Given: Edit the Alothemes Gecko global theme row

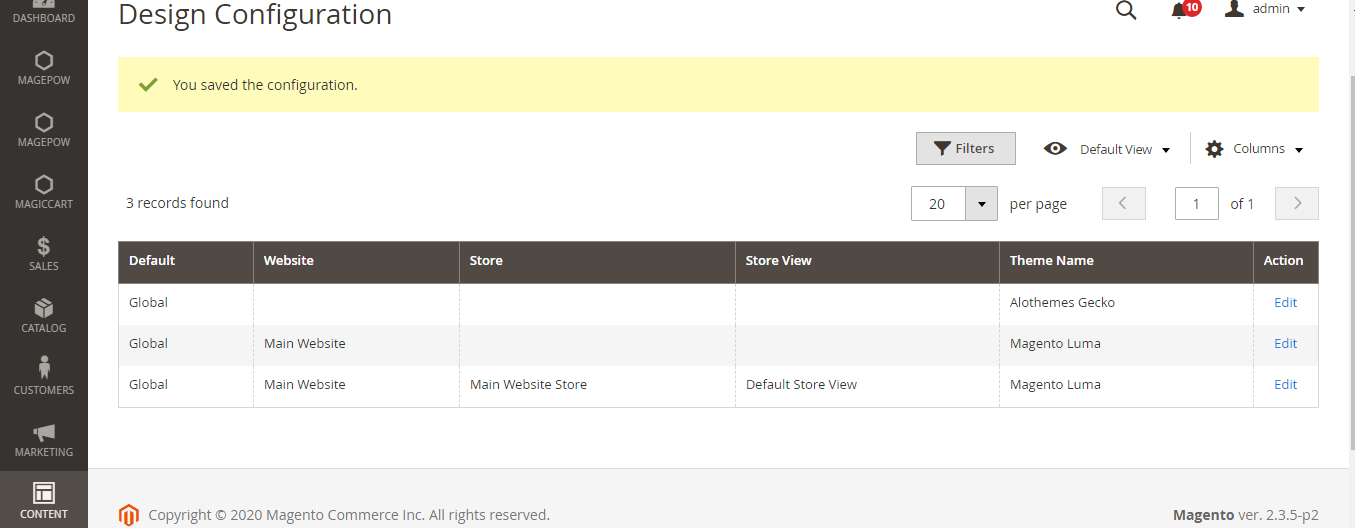Looking at the screenshot, I should (x=1285, y=302).
